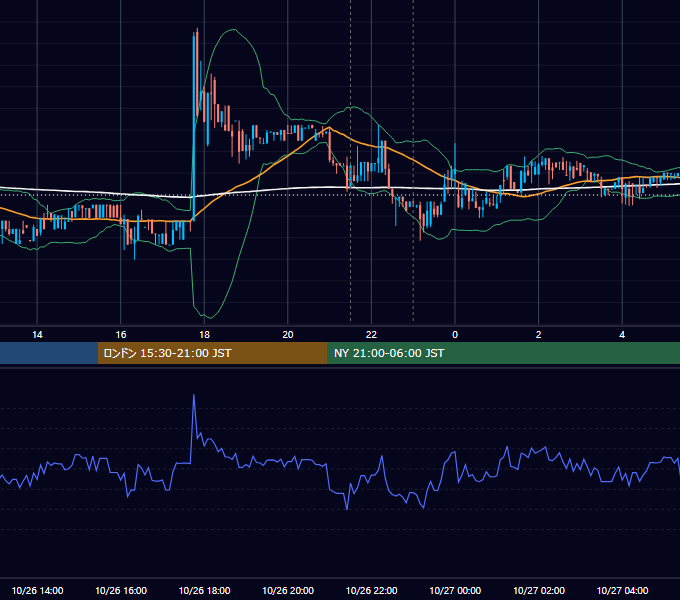Select the ロンドン 15:30-21:00 JST session band

pos(212,353)
